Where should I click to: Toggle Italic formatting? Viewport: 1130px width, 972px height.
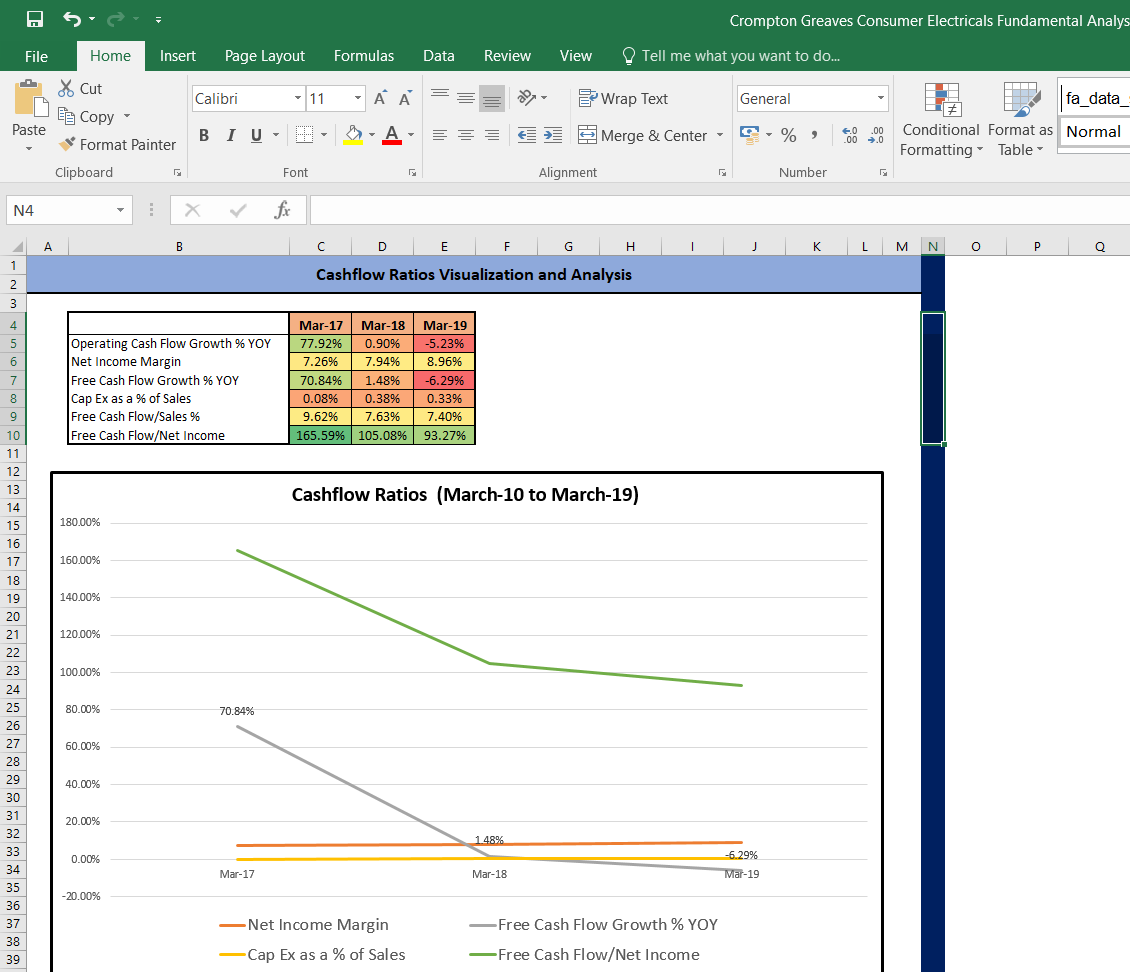pyautogui.click(x=231, y=135)
